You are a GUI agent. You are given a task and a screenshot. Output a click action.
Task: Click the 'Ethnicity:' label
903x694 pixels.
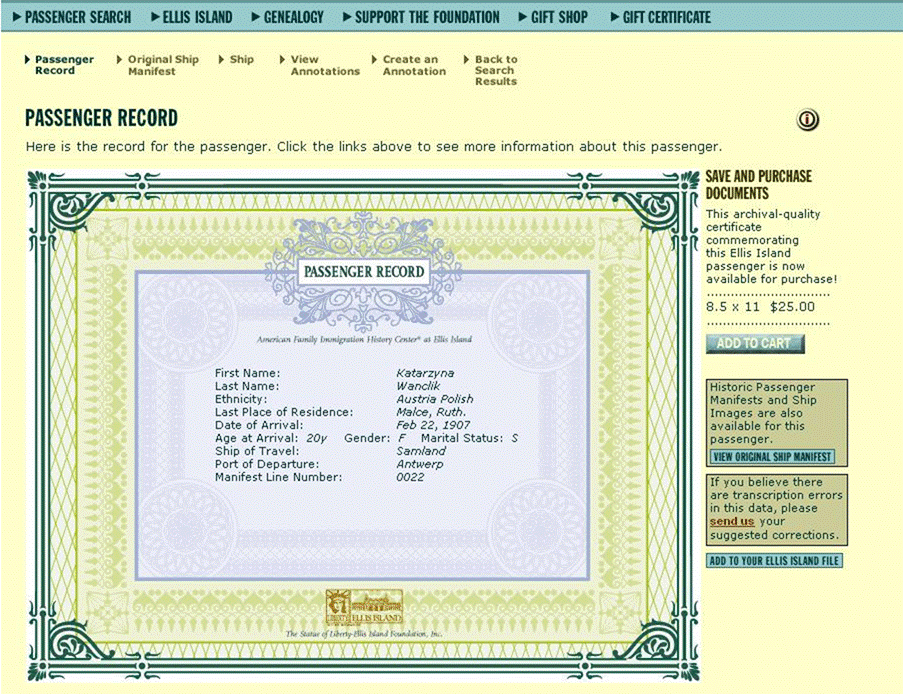point(241,399)
